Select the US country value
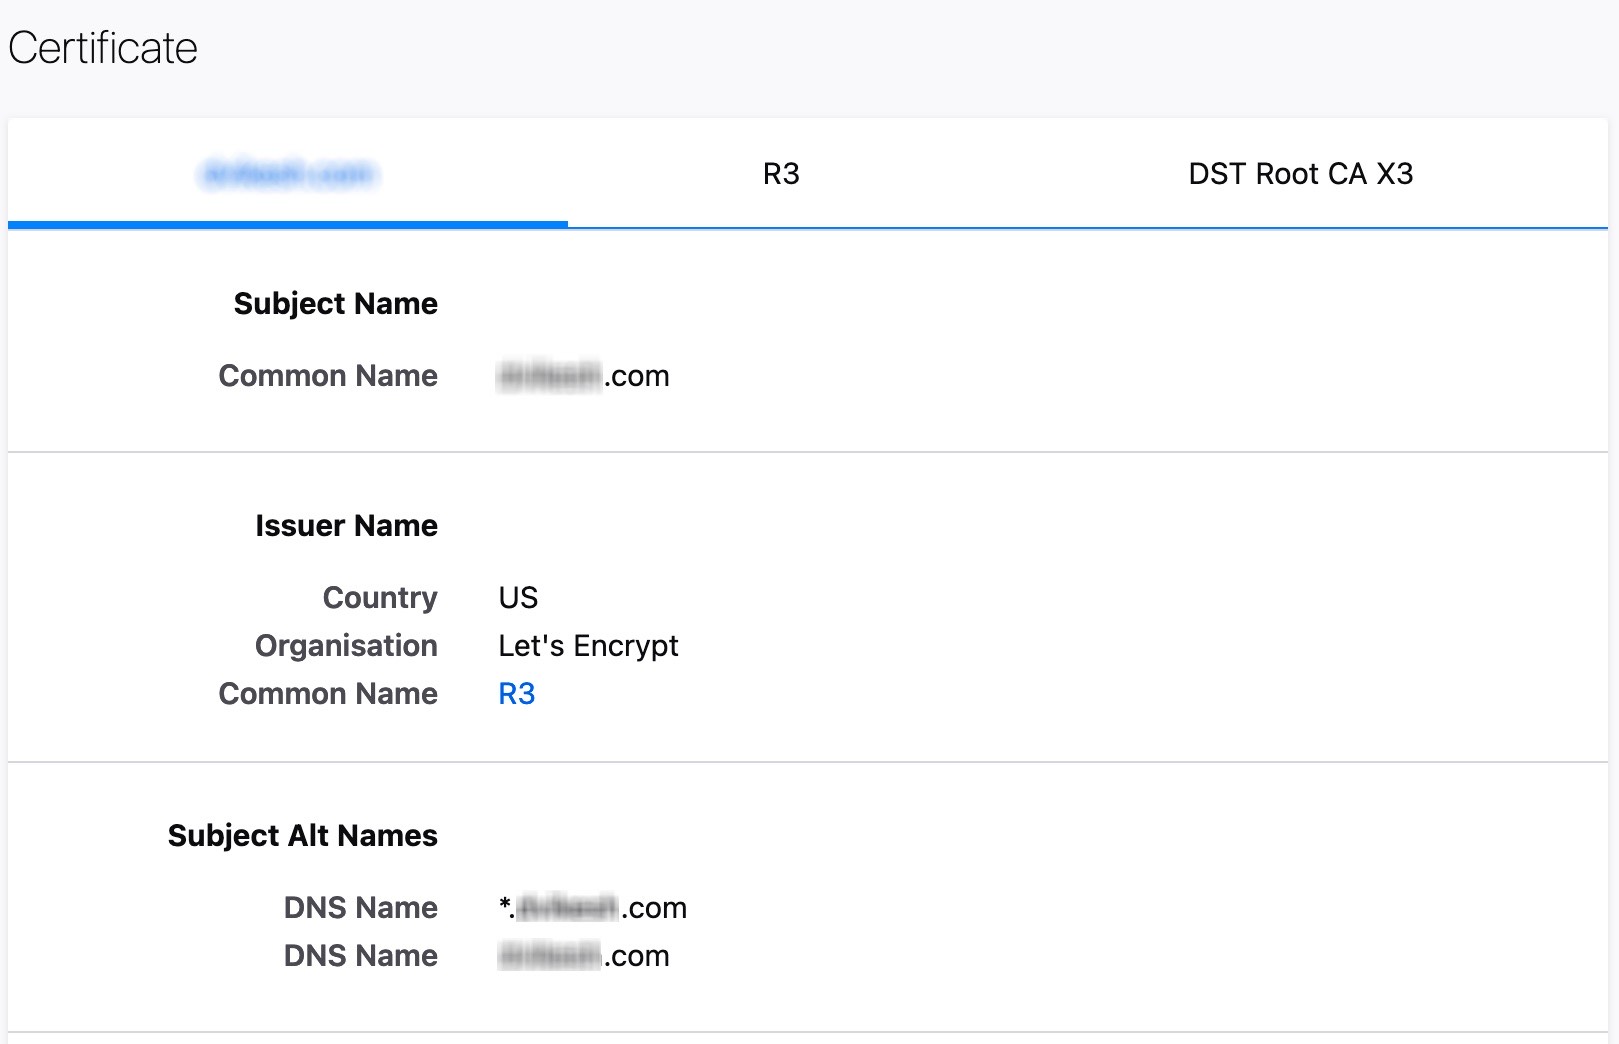This screenshot has height=1044, width=1619. (x=518, y=598)
